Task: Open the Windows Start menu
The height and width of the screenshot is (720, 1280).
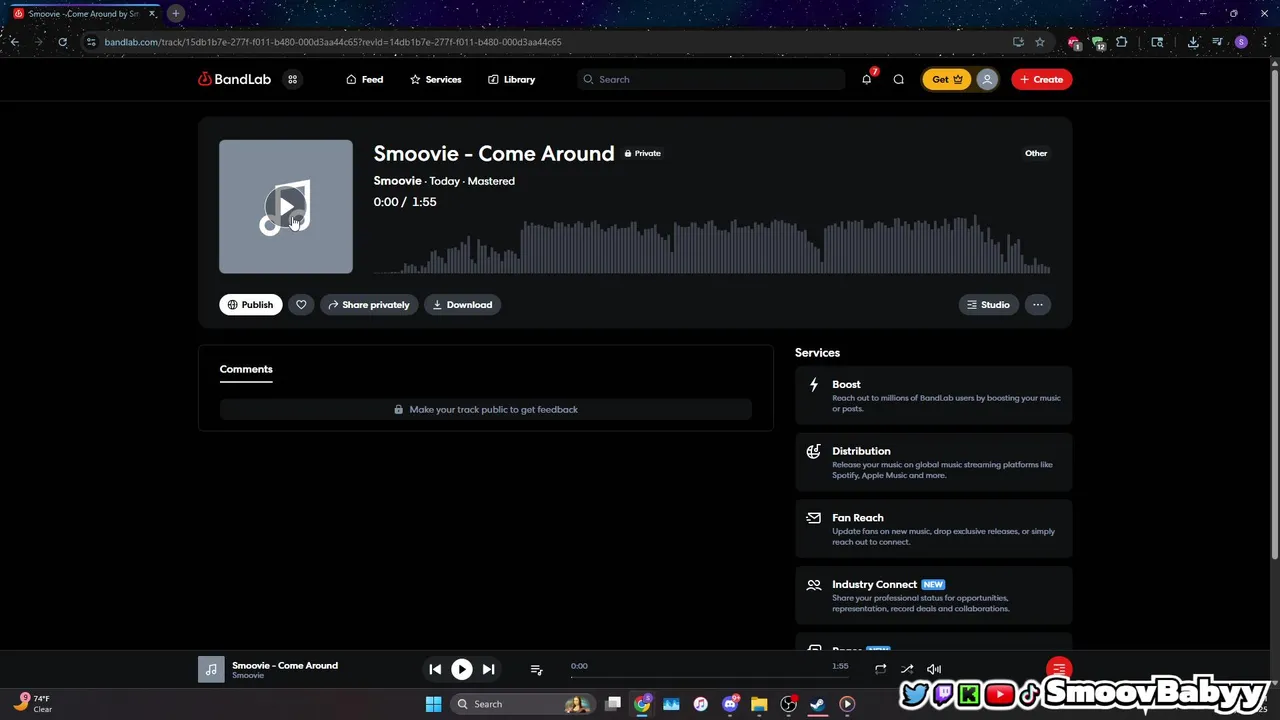Action: point(433,704)
